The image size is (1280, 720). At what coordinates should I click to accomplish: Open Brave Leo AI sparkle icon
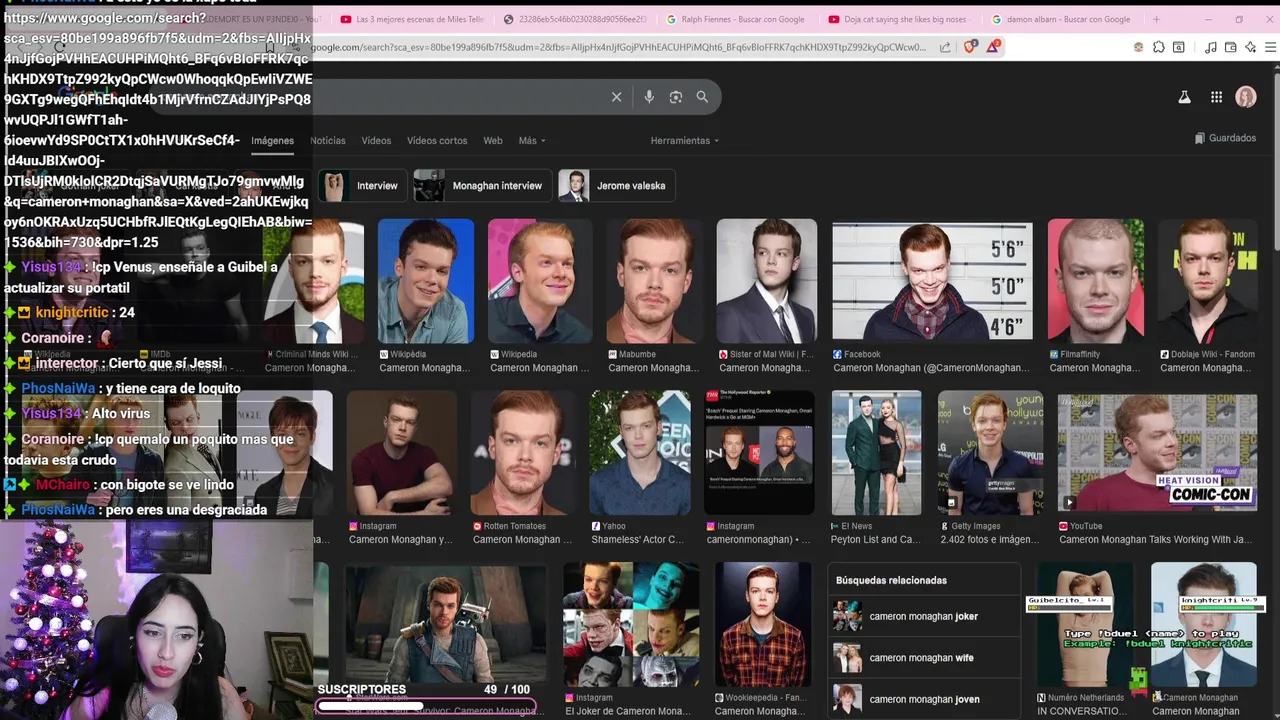point(1250,47)
